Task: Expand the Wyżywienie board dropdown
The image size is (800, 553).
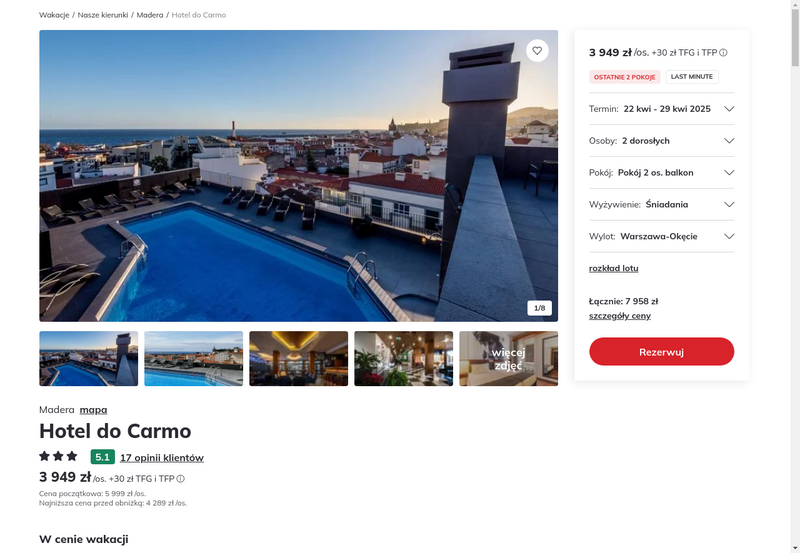Action: coord(661,205)
